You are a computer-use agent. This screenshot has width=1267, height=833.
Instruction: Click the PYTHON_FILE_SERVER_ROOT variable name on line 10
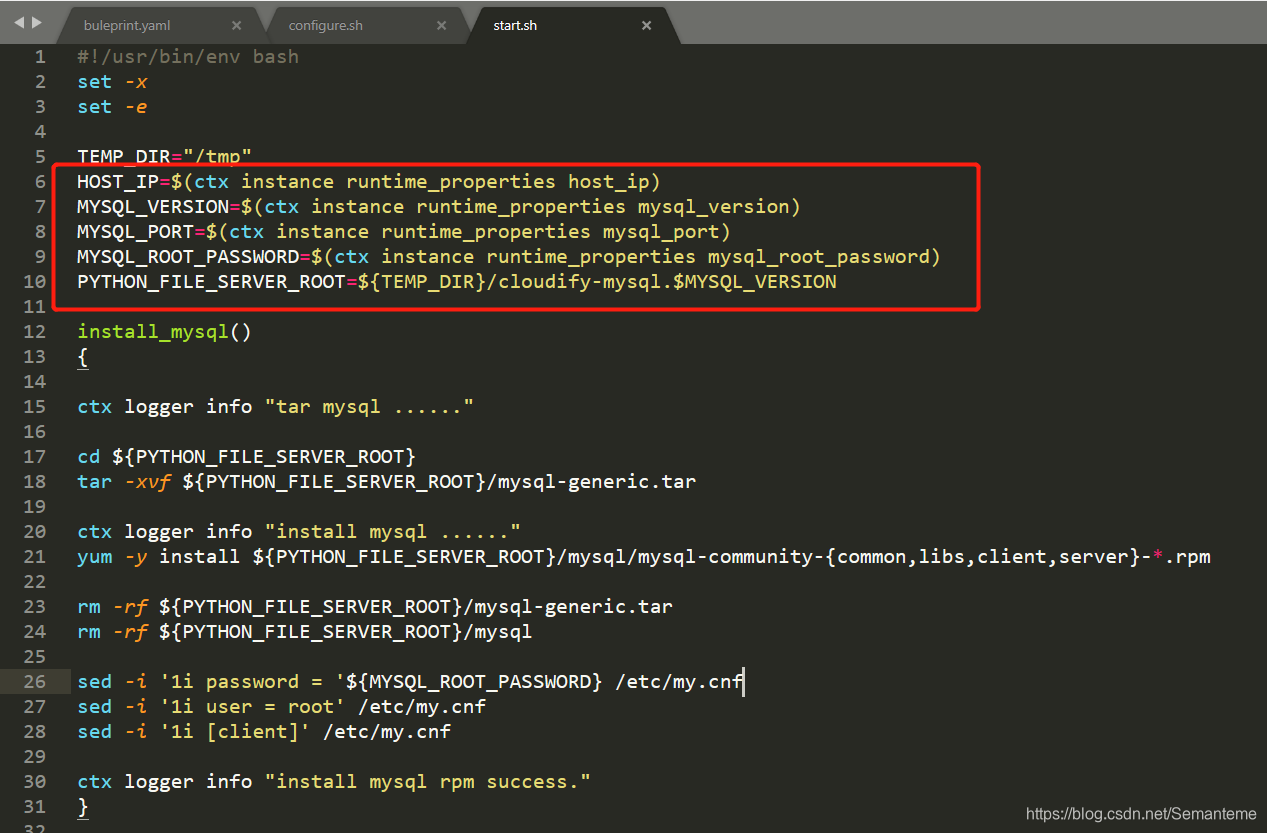click(x=211, y=282)
